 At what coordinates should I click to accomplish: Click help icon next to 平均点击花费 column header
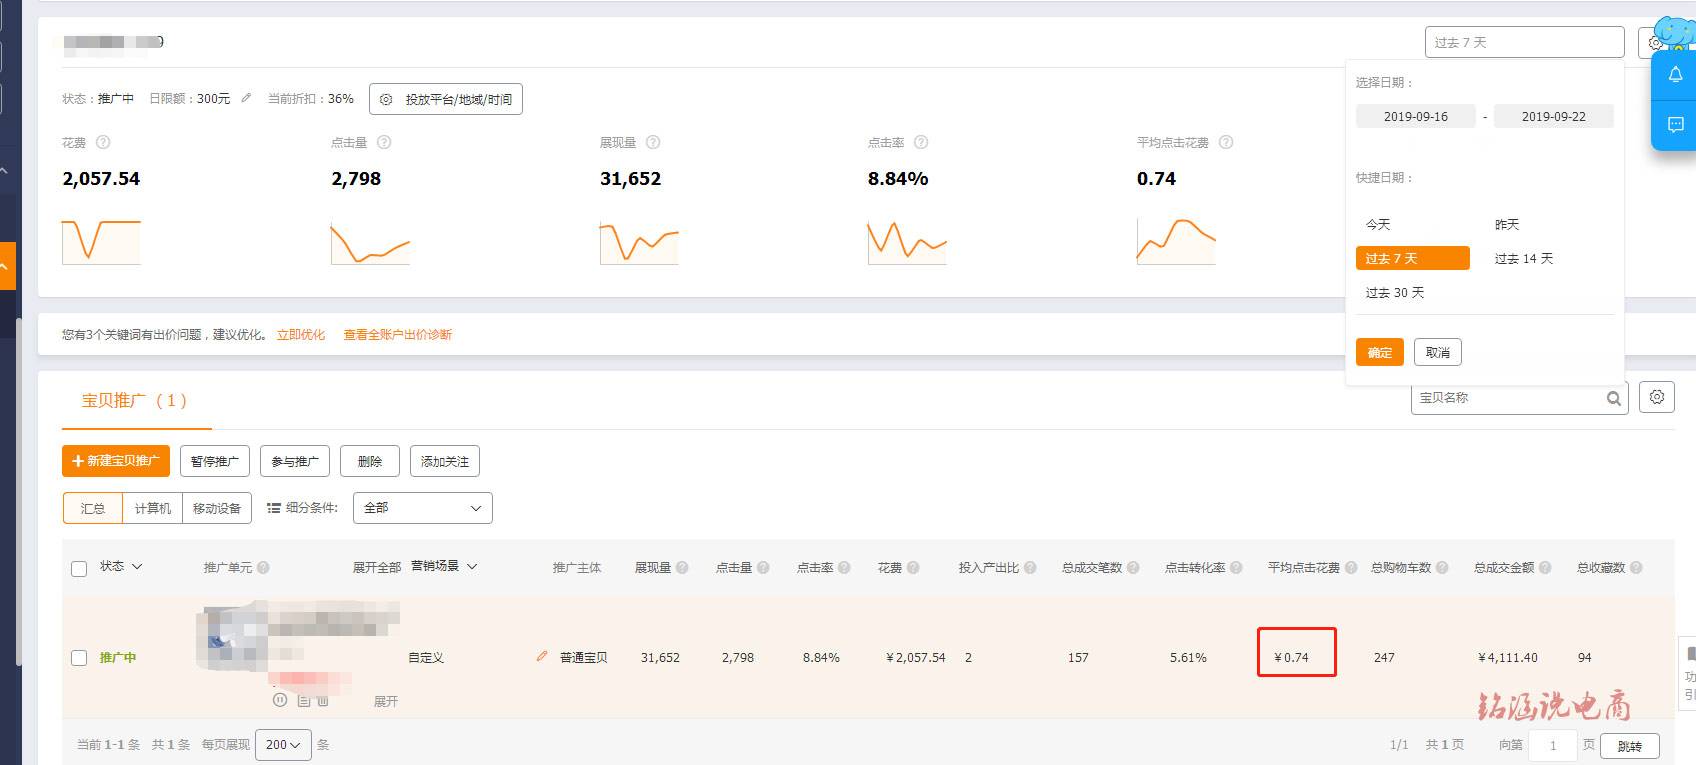[1351, 567]
